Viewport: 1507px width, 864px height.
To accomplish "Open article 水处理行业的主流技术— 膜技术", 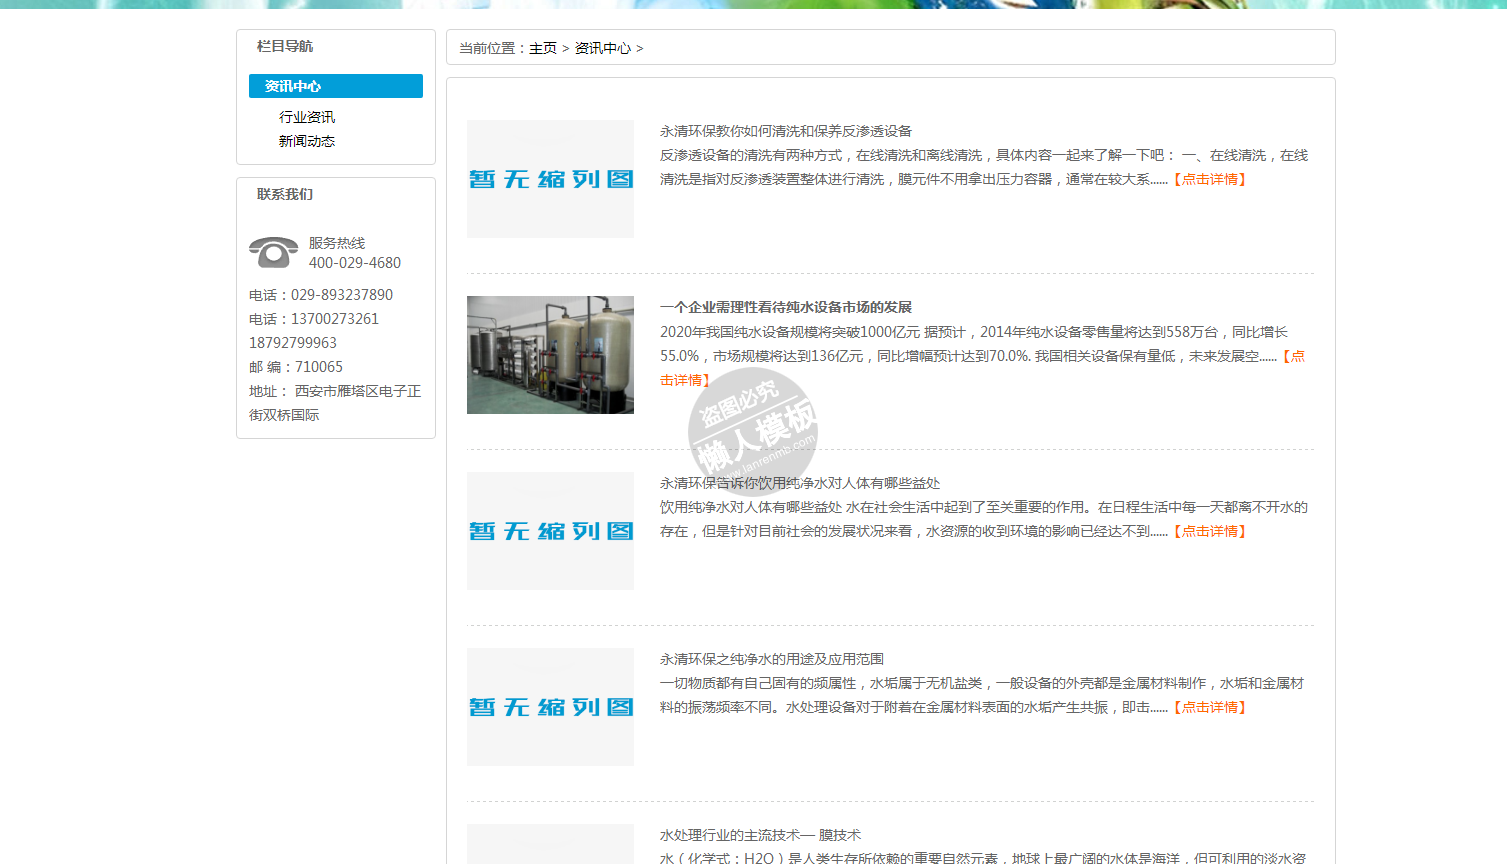I will 760,835.
